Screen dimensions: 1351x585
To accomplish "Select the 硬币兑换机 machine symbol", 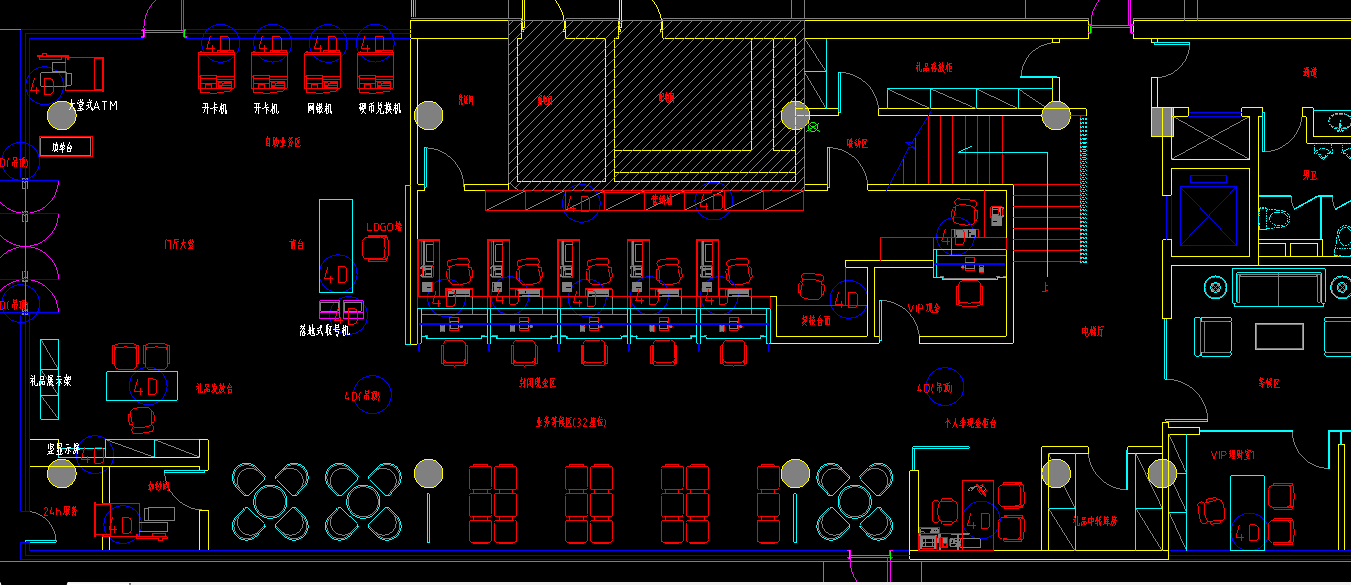I will point(376,73).
